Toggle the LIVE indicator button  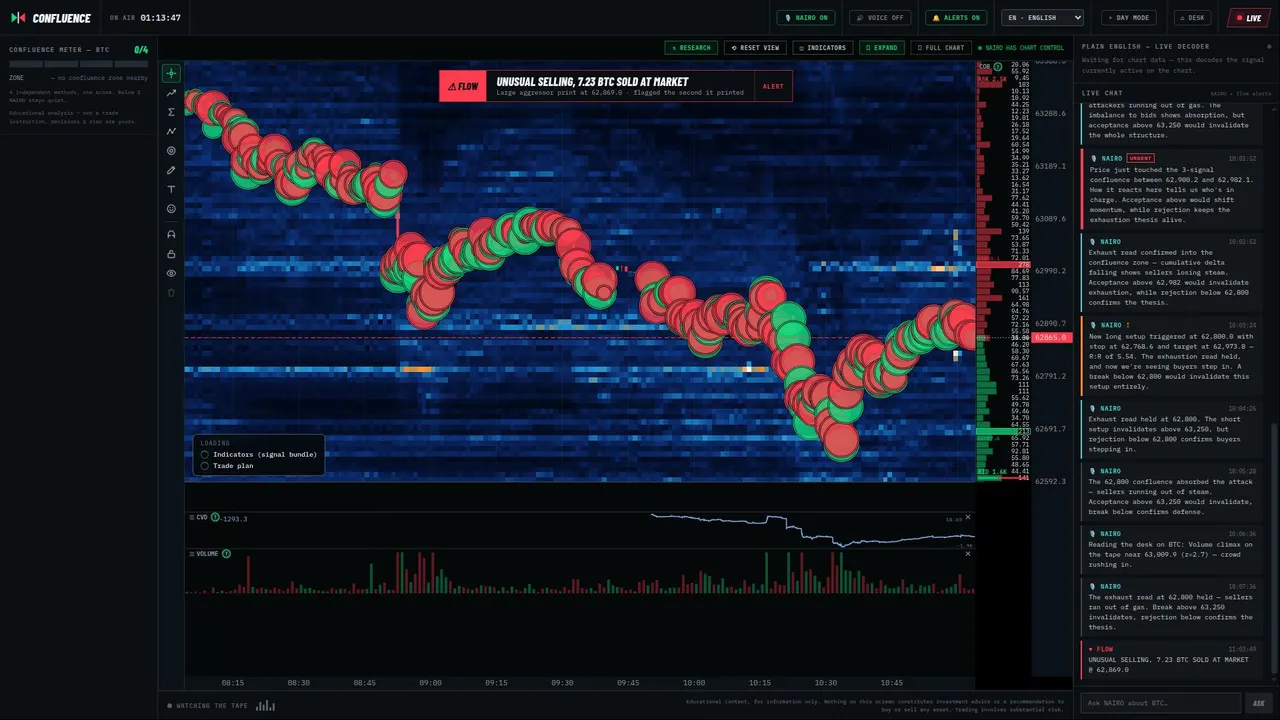click(x=1248, y=18)
